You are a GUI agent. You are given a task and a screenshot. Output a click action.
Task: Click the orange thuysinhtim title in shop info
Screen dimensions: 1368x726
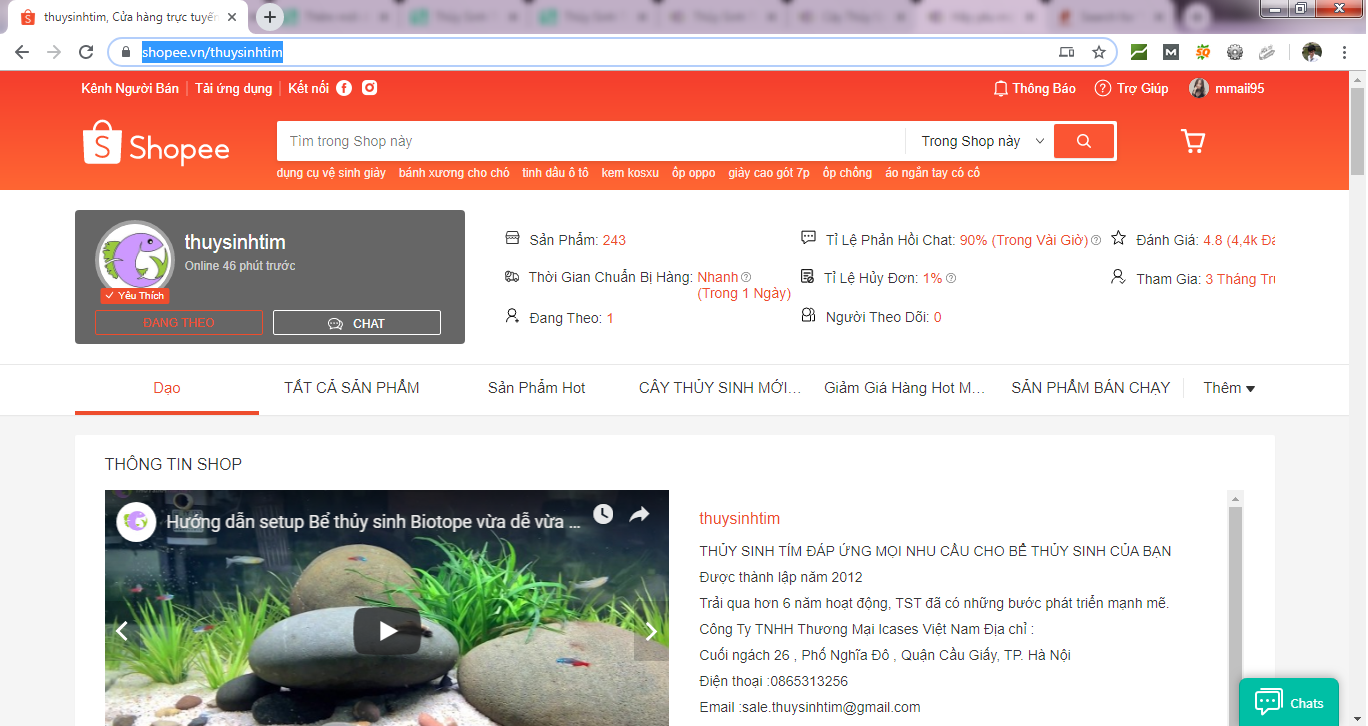[739, 519]
